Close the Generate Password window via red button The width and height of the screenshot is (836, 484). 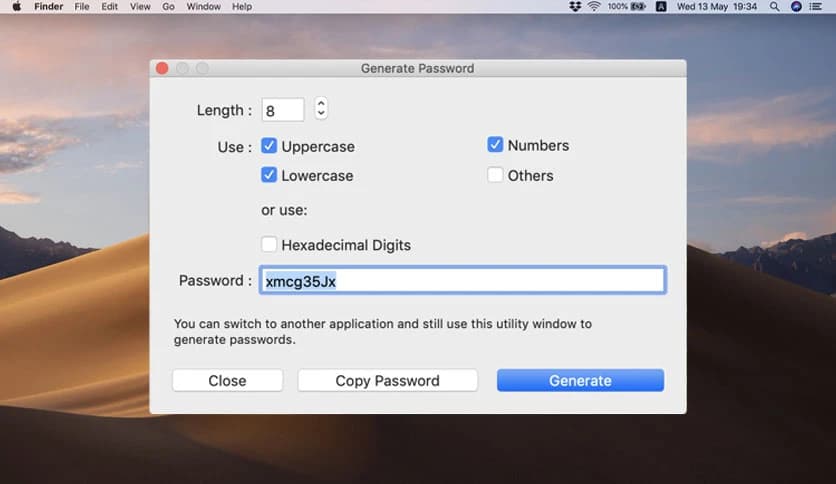(x=162, y=68)
